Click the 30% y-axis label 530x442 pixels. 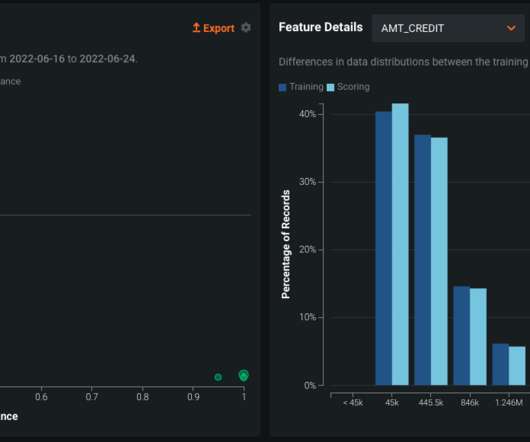[x=307, y=182]
